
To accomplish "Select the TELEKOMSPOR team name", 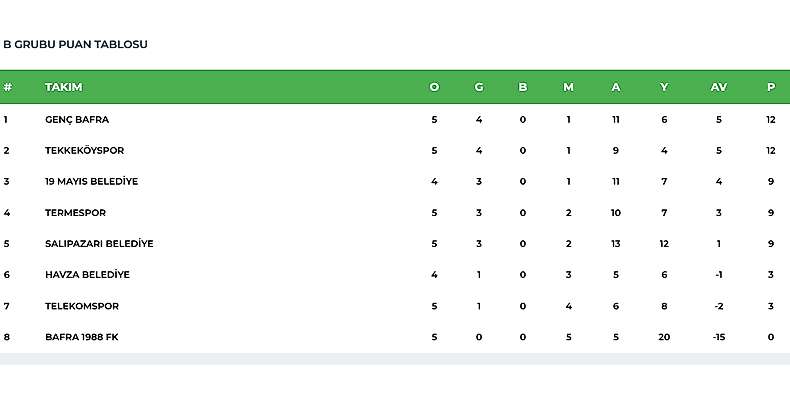I will coord(82,306).
